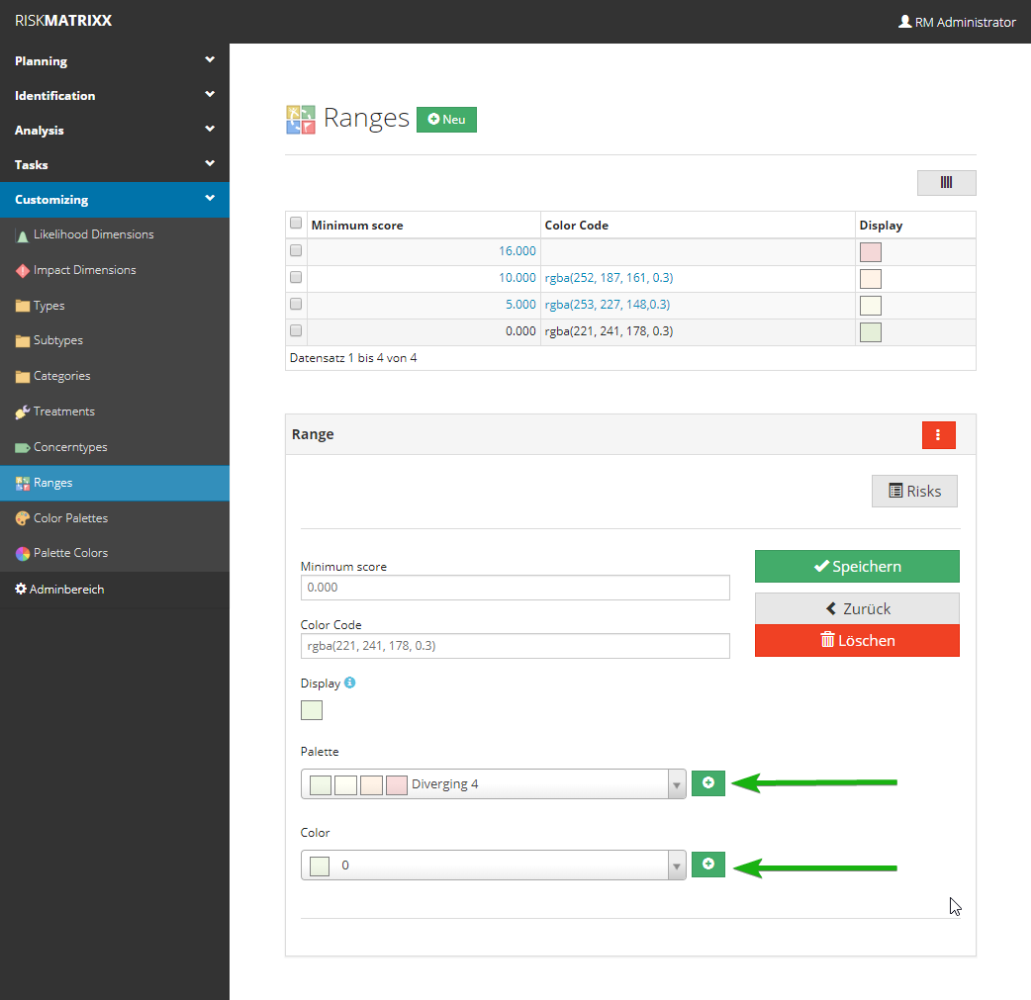Image resolution: width=1031 pixels, height=1000 pixels.
Task: Click the Likelihood Dimensions triangle icon
Action: [x=22, y=236]
